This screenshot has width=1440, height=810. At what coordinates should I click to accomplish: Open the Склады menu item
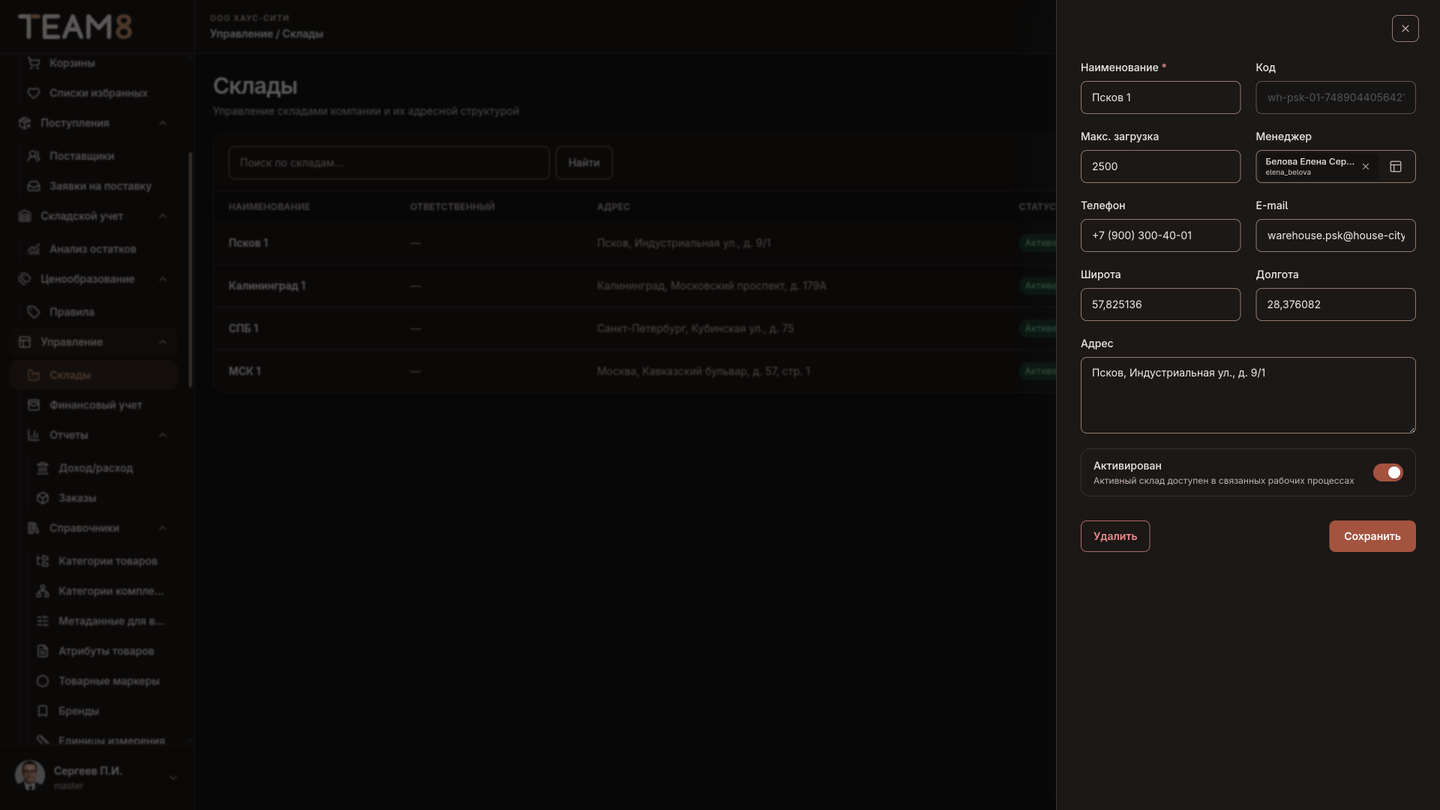94,375
